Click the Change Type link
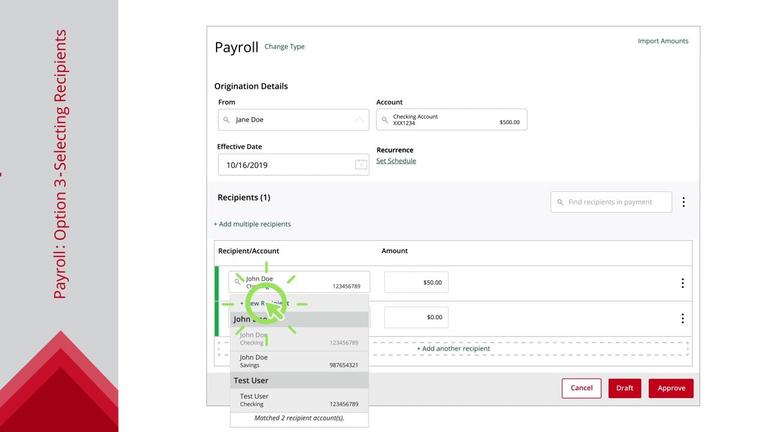The image size is (768, 432). point(284,47)
